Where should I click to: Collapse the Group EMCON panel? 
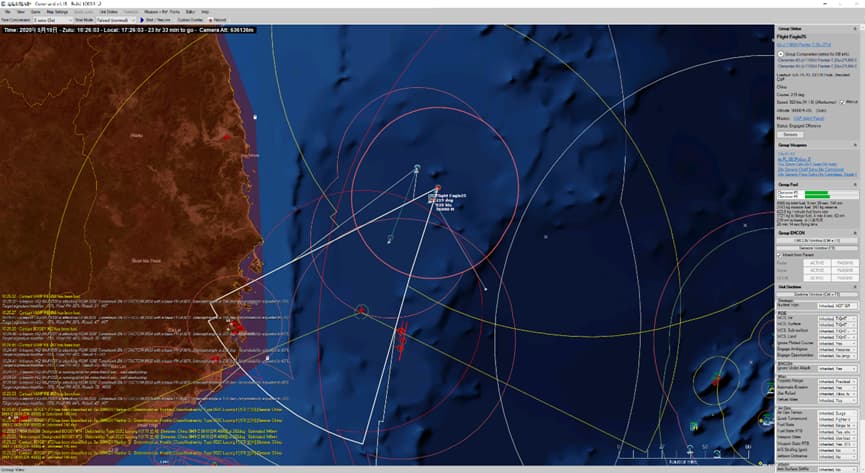[x=855, y=233]
